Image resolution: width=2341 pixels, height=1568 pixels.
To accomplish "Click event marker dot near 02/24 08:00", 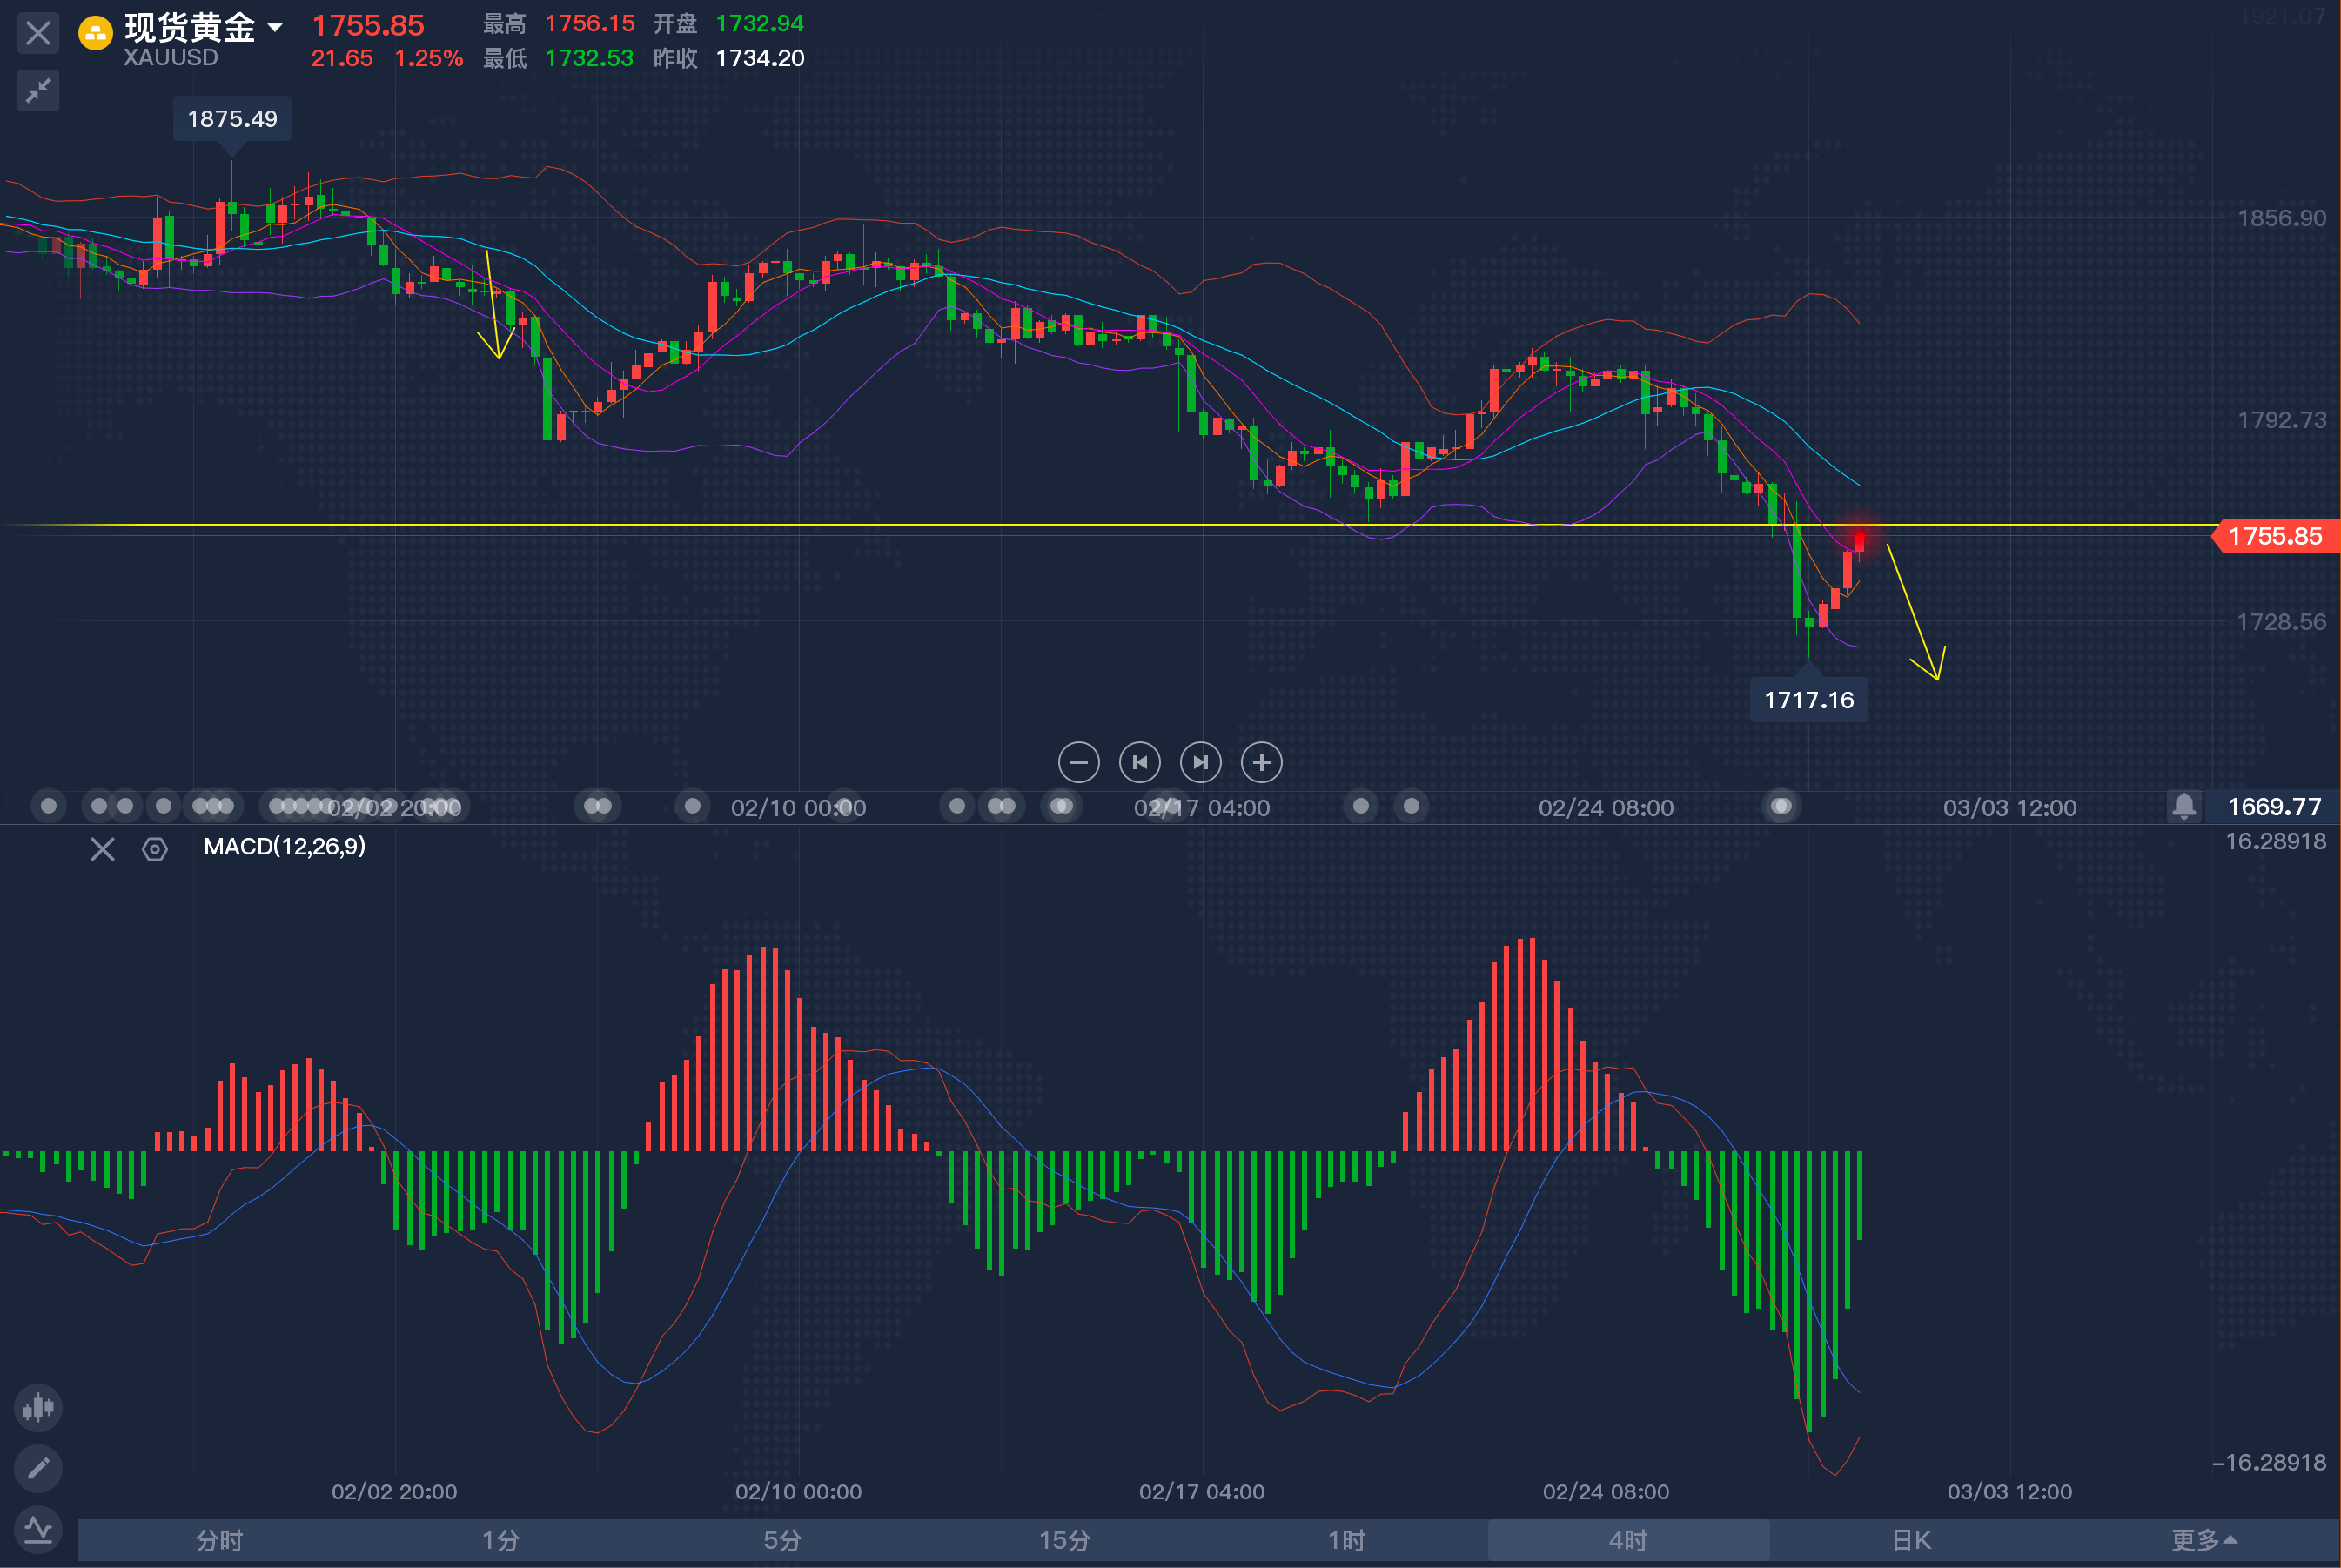I will tap(1781, 806).
